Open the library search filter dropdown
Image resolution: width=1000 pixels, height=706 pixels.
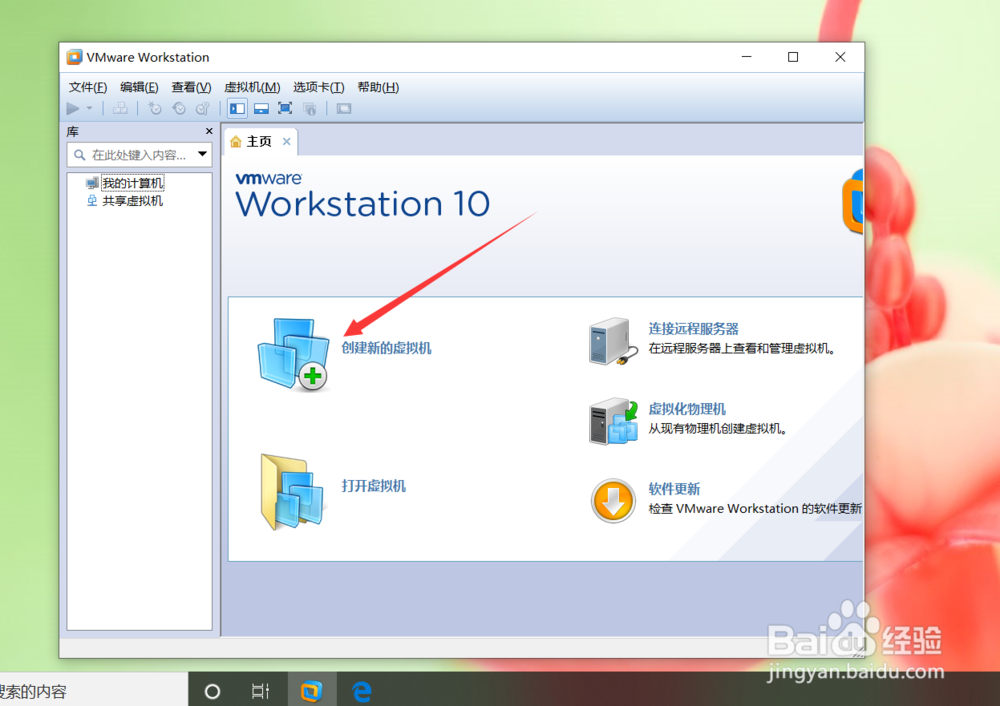pyautogui.click(x=202, y=155)
